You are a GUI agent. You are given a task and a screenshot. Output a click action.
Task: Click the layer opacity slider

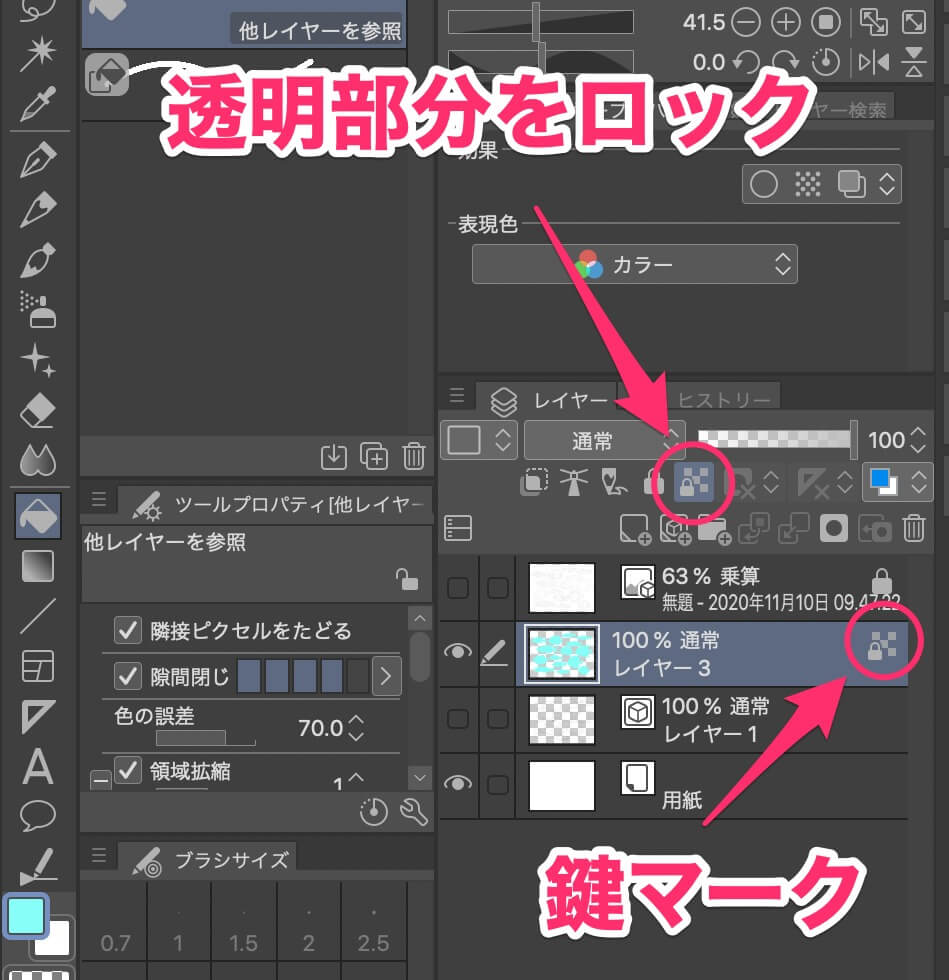click(775, 439)
